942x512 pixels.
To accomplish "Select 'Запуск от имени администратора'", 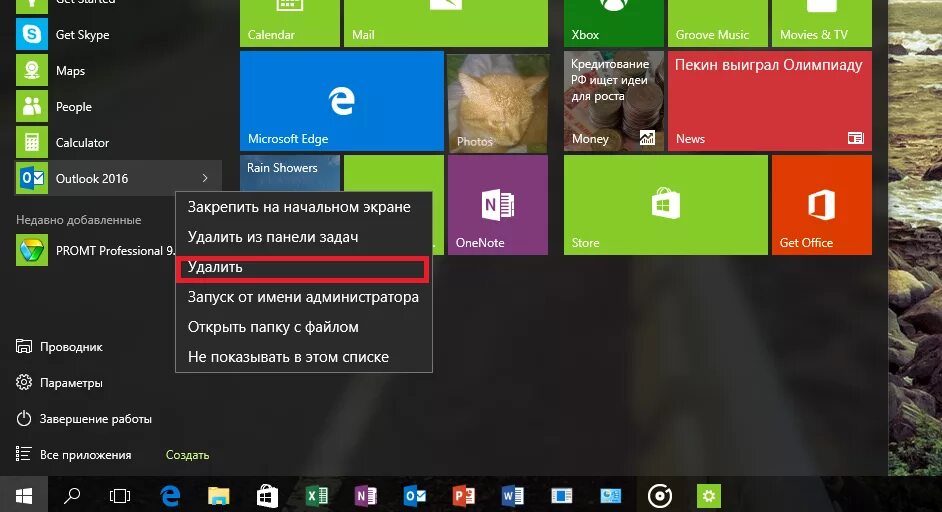I will (303, 297).
